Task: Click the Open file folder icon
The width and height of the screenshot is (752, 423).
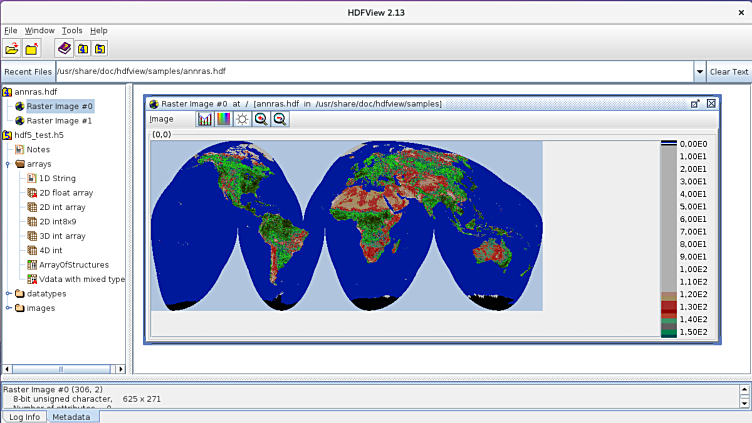Action: click(x=12, y=48)
